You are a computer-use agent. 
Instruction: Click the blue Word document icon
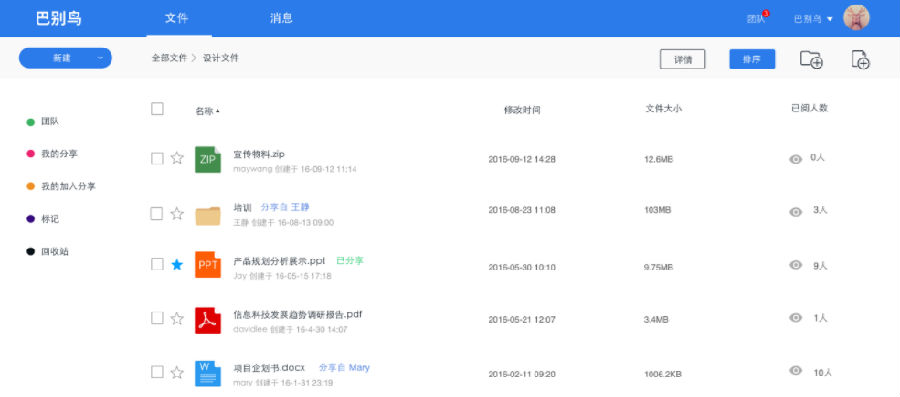[x=208, y=373]
